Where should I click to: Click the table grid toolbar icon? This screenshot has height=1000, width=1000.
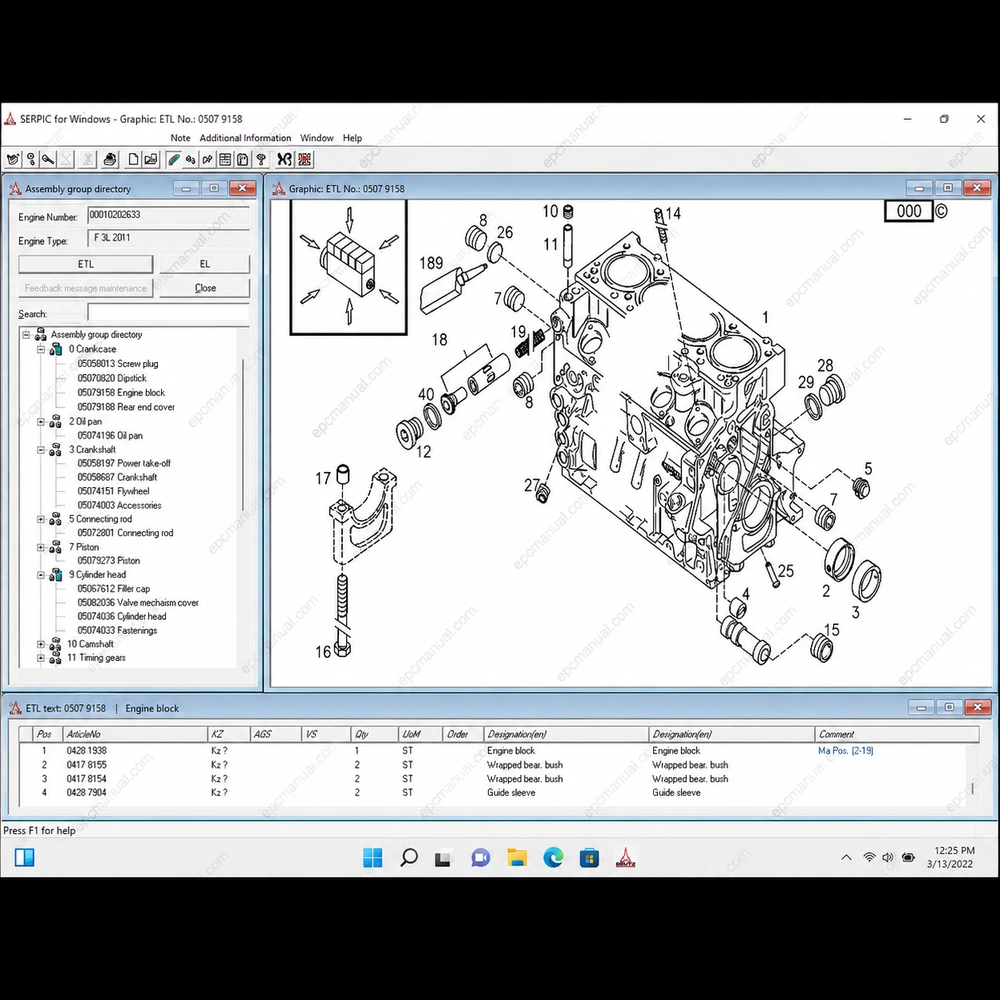[225, 159]
